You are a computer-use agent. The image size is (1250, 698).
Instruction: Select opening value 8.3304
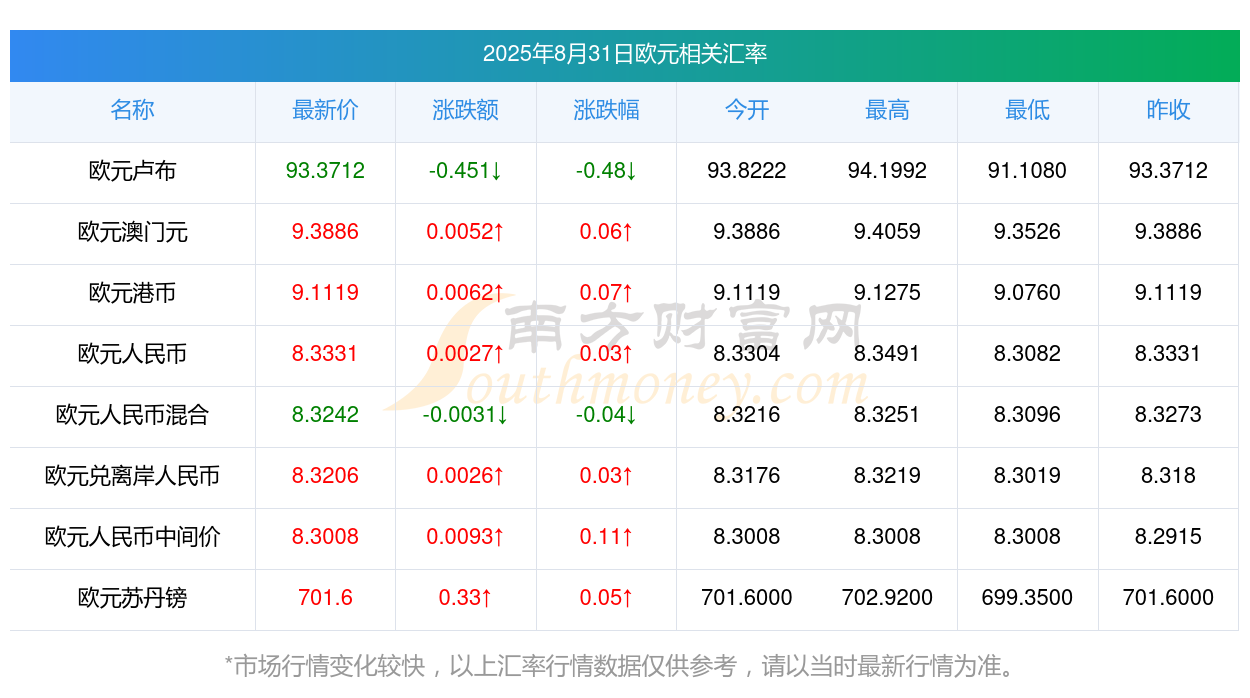click(x=747, y=354)
